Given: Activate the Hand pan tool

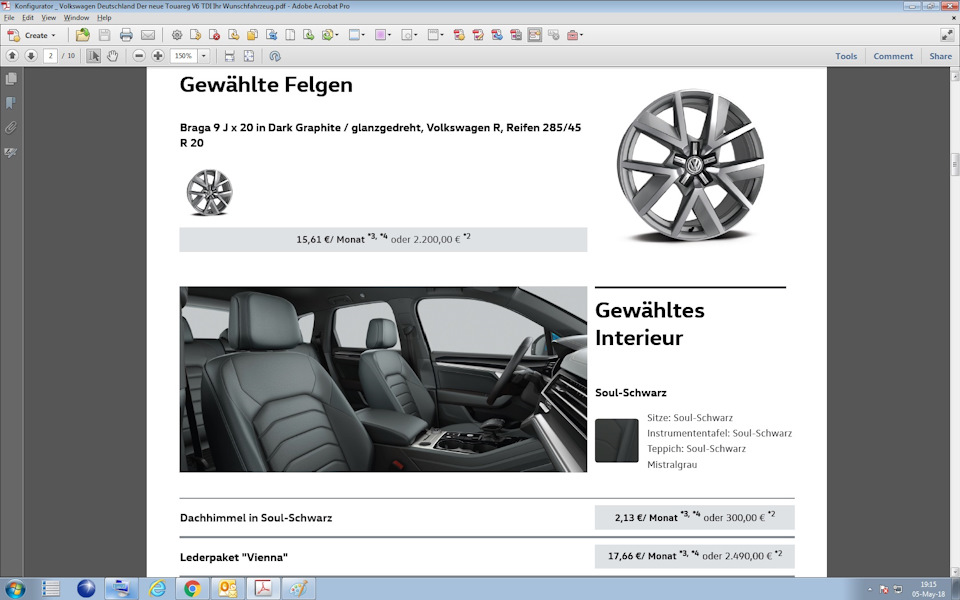Looking at the screenshot, I should coord(112,56).
